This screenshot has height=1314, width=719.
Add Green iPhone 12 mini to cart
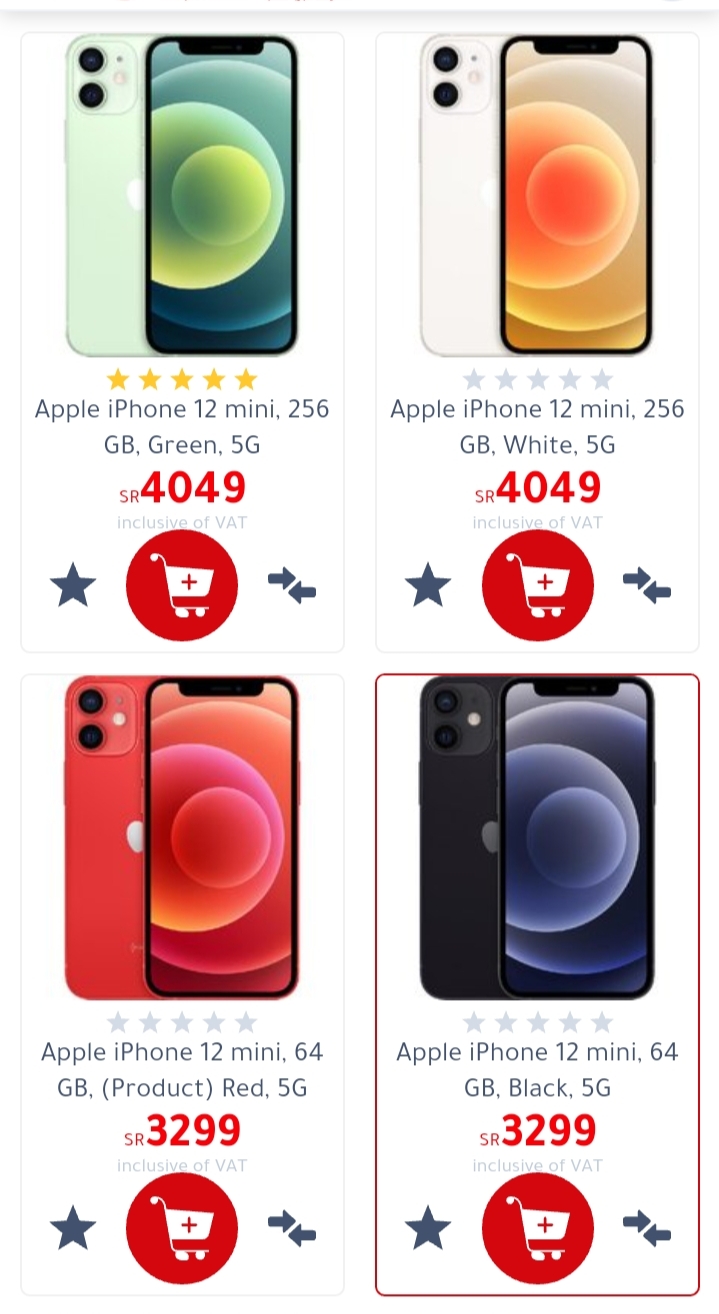(x=182, y=585)
